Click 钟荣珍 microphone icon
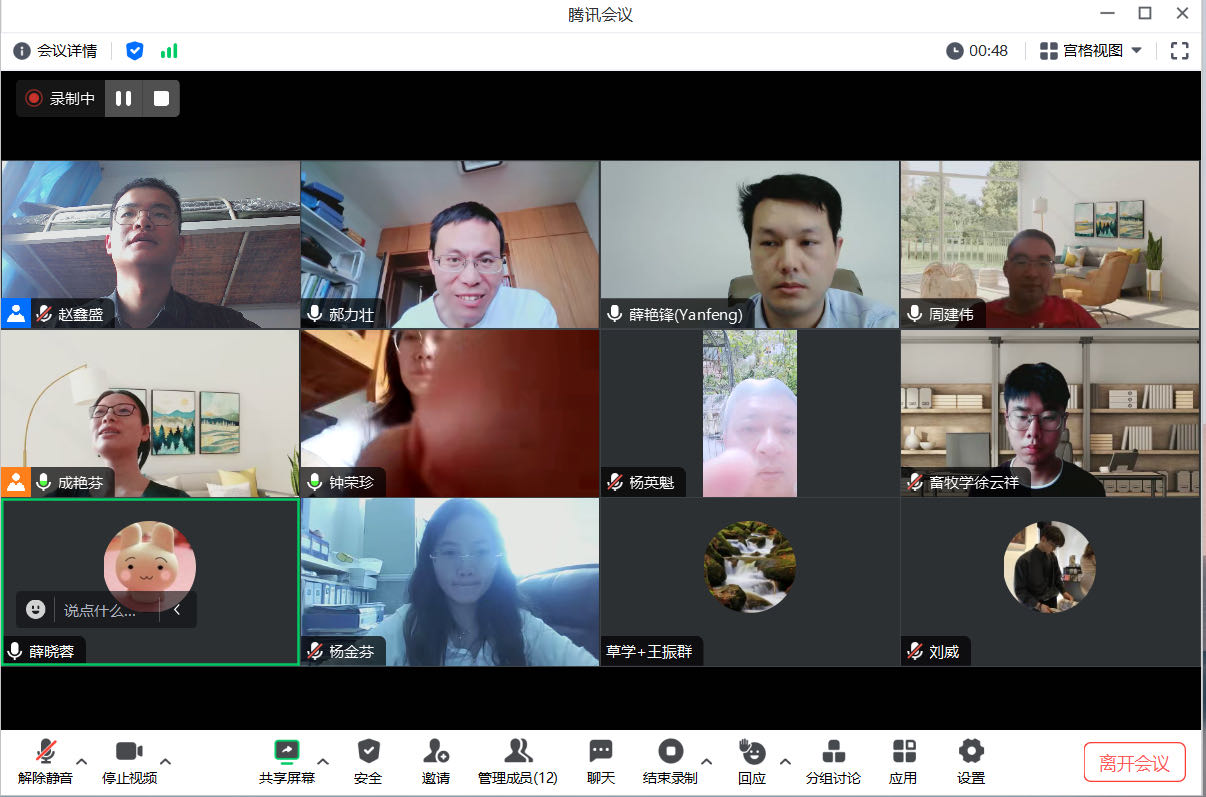Screen dimensions: 1206x797 pos(315,483)
